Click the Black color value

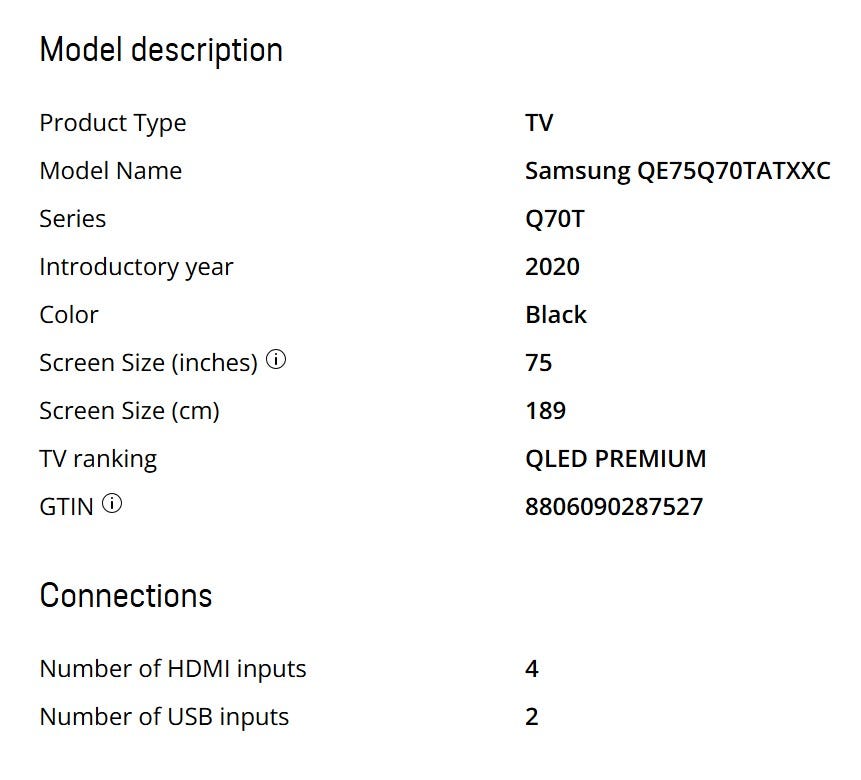pos(555,315)
